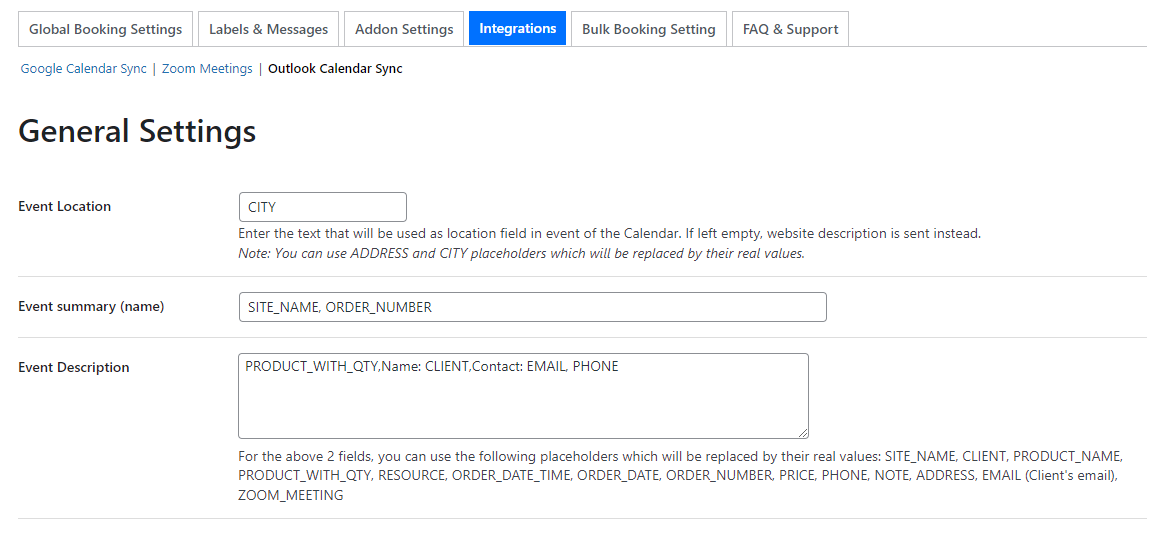Navigate to the Zoom Meetings link
The image size is (1158, 539).
pos(207,69)
